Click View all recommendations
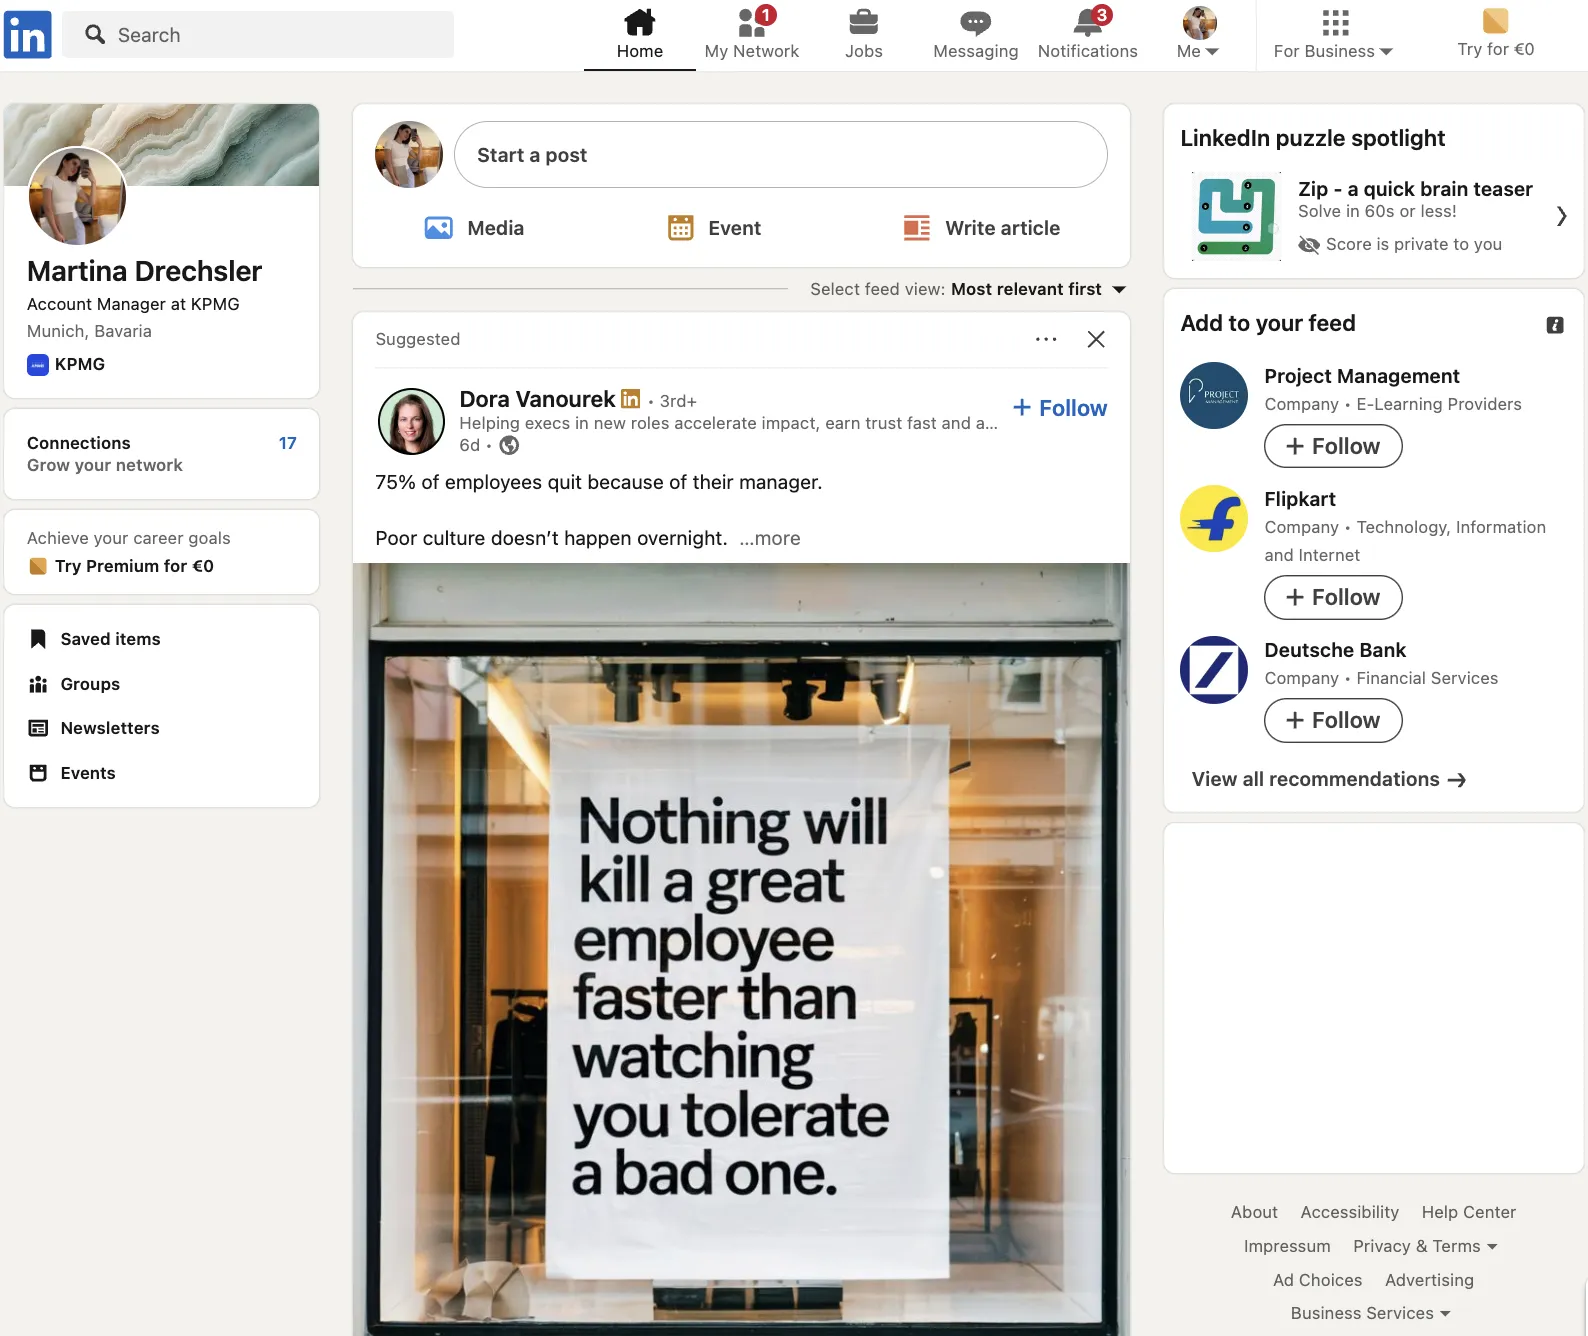1588x1336 pixels. pos(1329,779)
